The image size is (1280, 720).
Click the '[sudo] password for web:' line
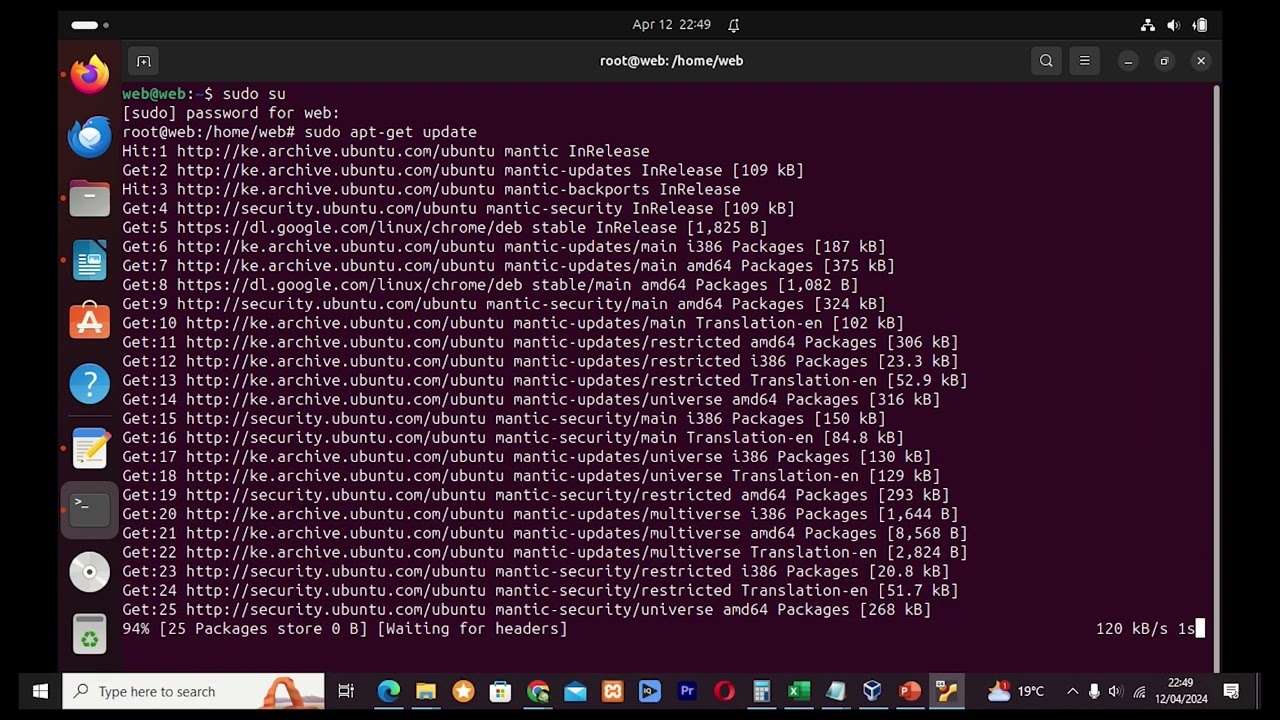click(231, 113)
